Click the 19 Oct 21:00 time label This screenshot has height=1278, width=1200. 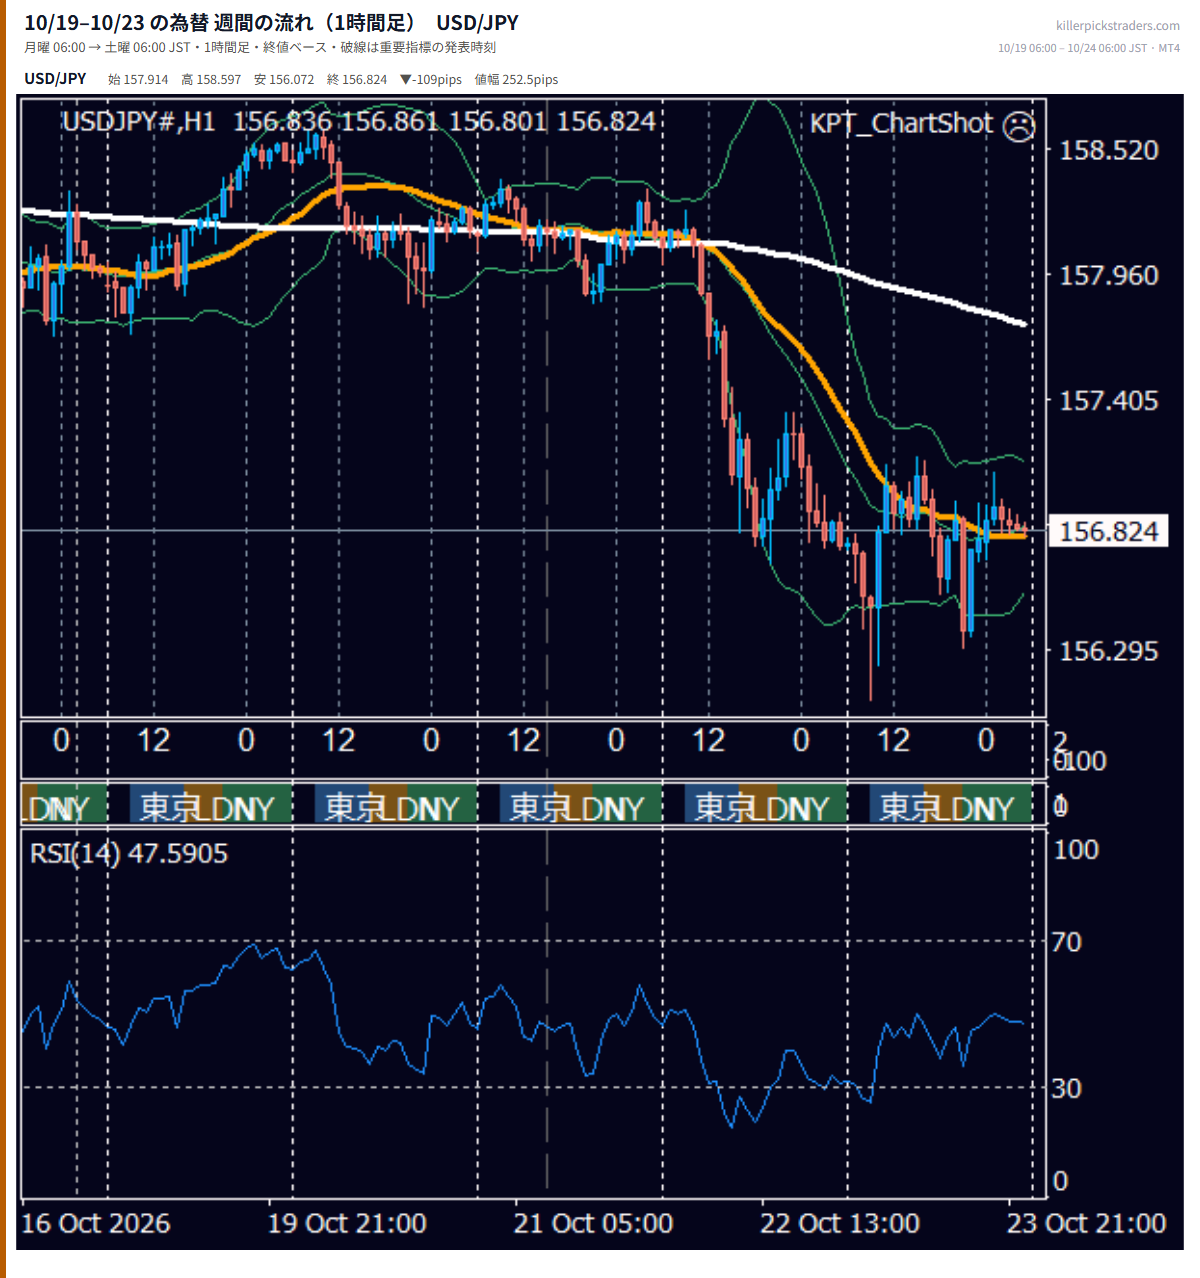pos(347,1224)
